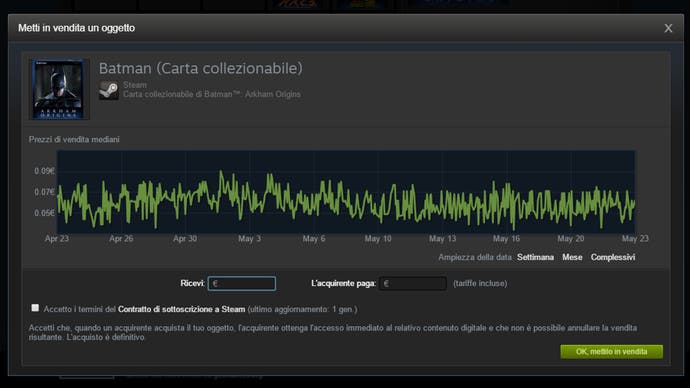690x388 pixels.
Task: Open the Batman Arkham Origins card image
Action: click(59, 89)
